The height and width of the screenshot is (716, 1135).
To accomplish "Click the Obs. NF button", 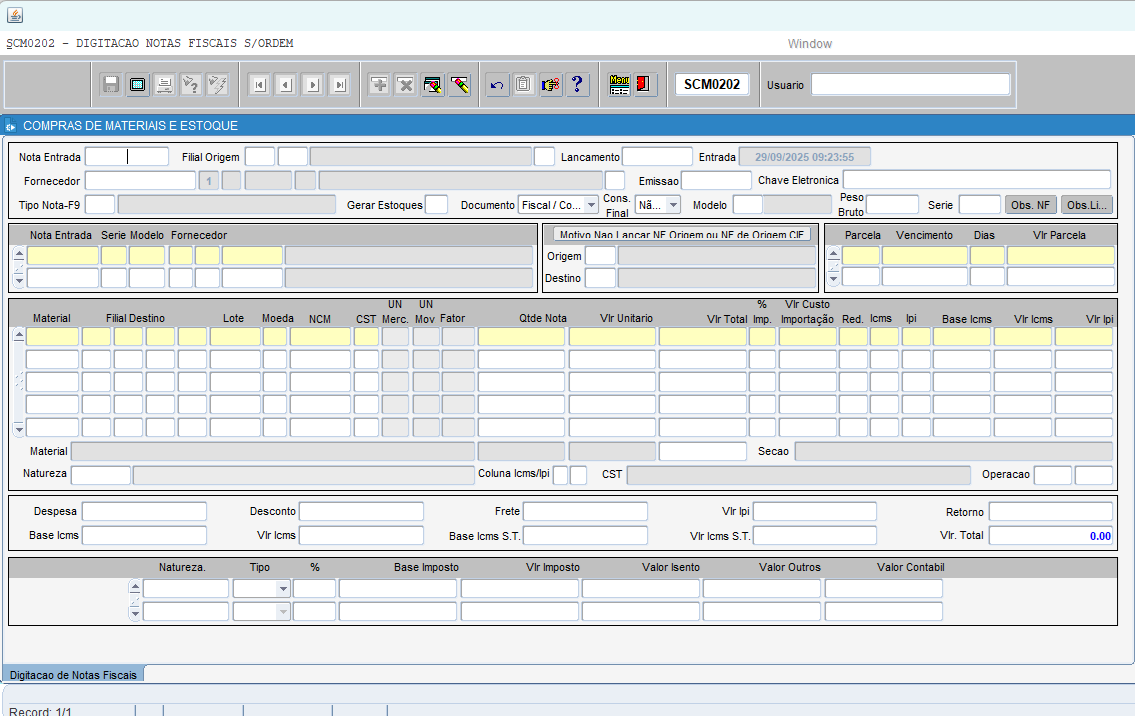I will point(1030,205).
